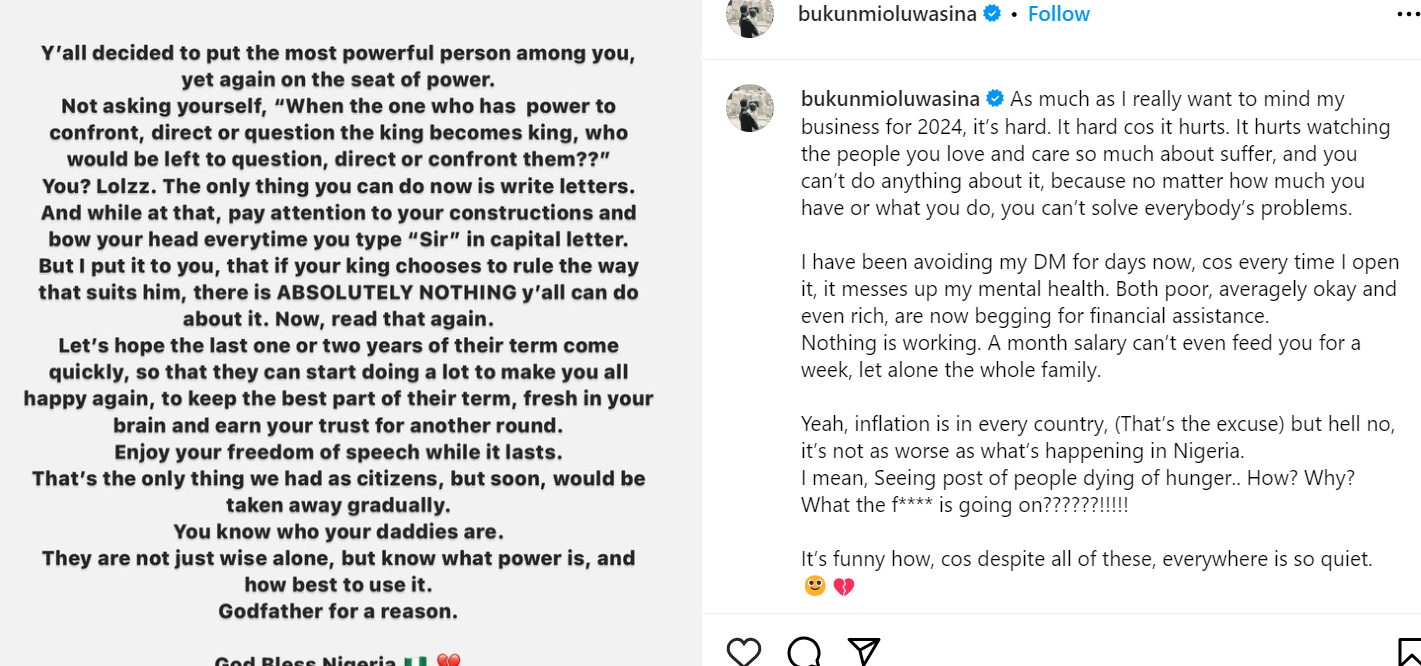Click "Godfather for a reason." line in the image
The image size is (1421, 666).
click(x=338, y=610)
